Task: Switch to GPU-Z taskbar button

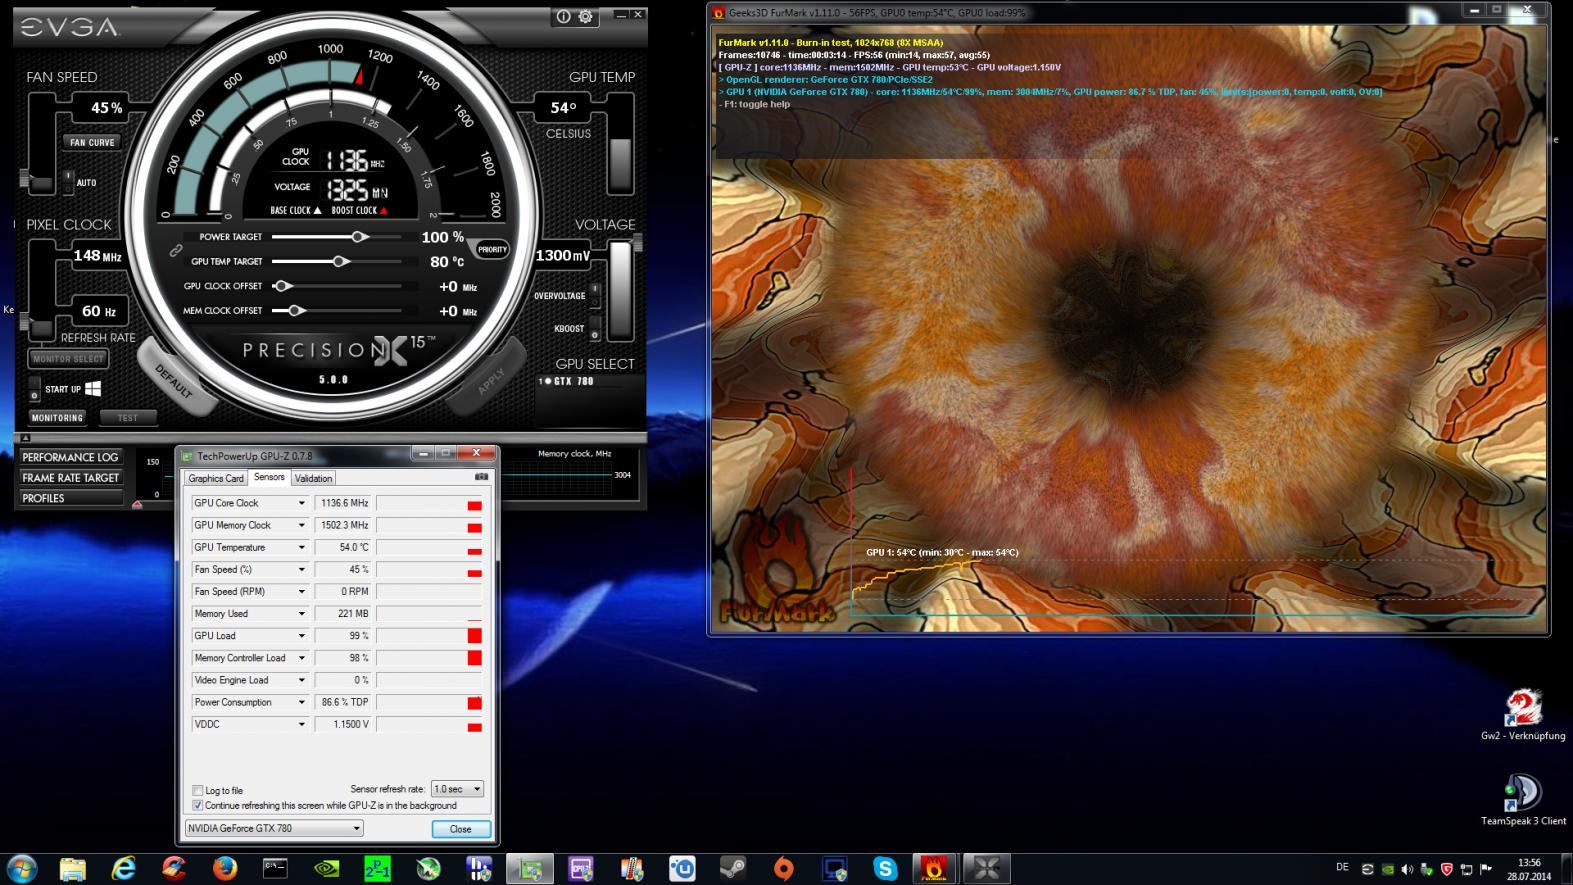Action: (530, 868)
